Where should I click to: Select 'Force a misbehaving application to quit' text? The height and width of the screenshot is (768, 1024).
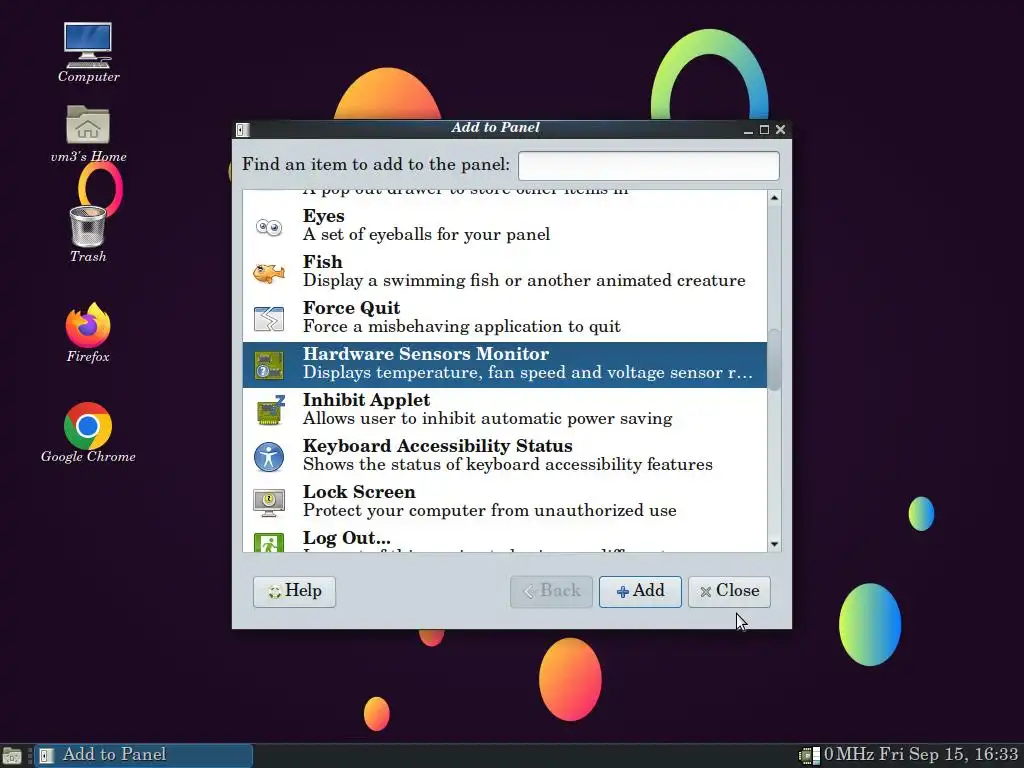[462, 327]
